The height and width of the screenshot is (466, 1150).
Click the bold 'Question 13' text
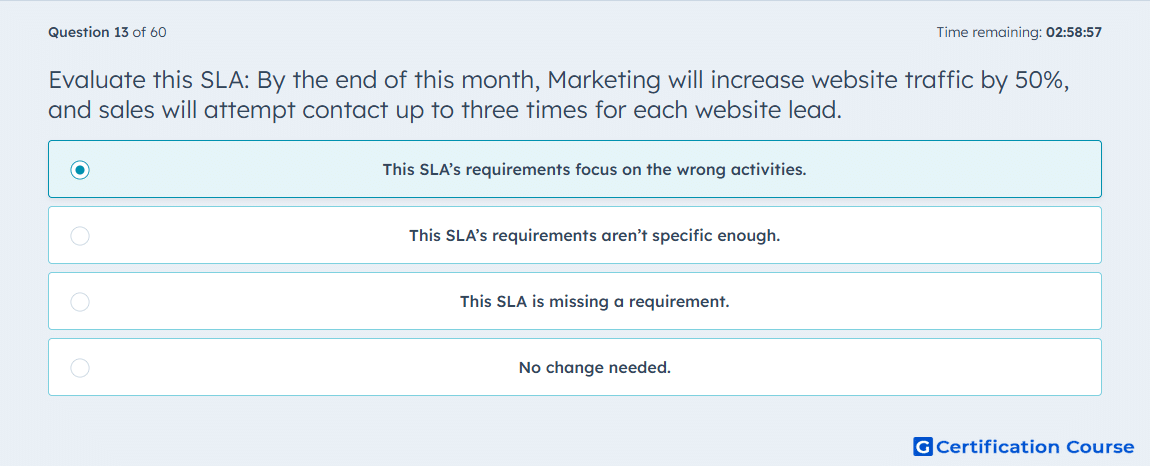tap(88, 32)
